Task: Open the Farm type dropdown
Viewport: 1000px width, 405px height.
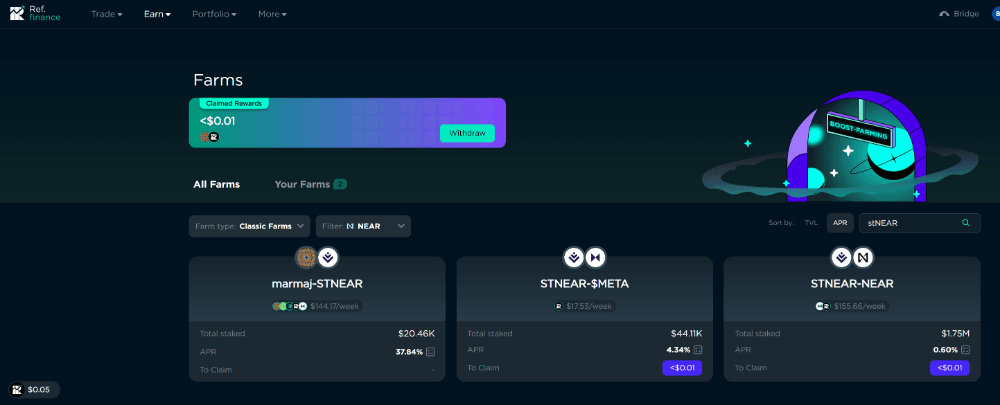Action: coord(249,226)
